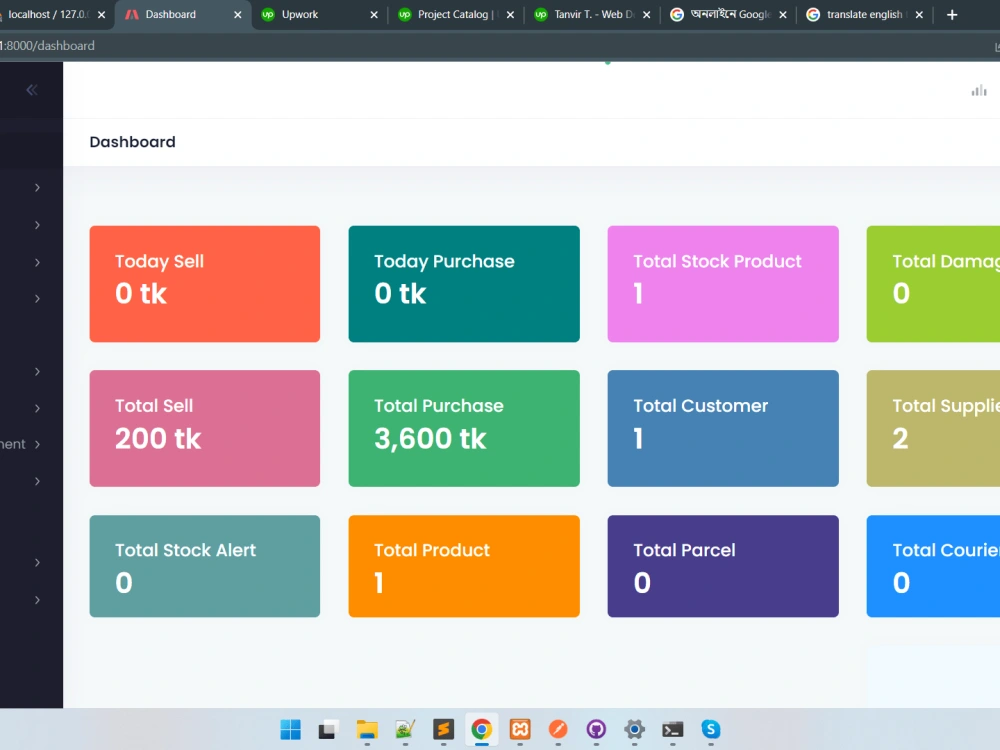Open the Total Sell card
The image size is (1000, 750).
click(205, 429)
